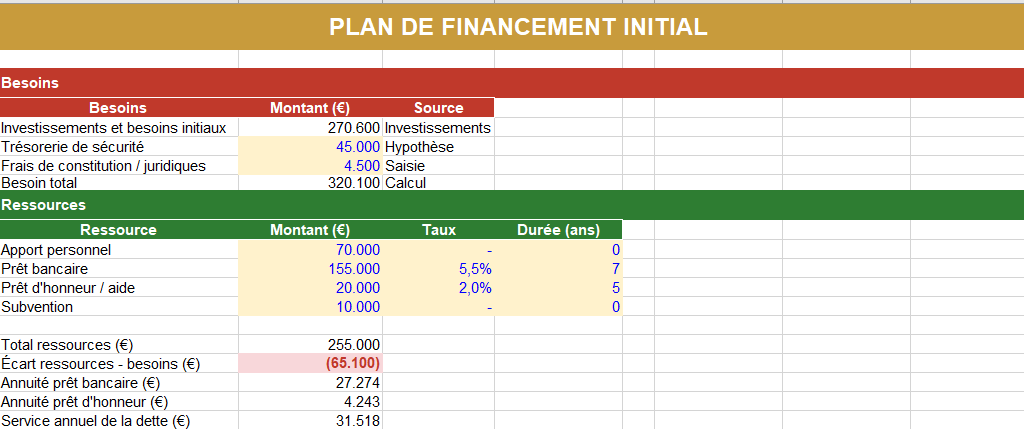Select the 'Prêt d'honneur / aide' cell
Image resolution: width=1024 pixels, height=429 pixels.
pyautogui.click(x=119, y=287)
